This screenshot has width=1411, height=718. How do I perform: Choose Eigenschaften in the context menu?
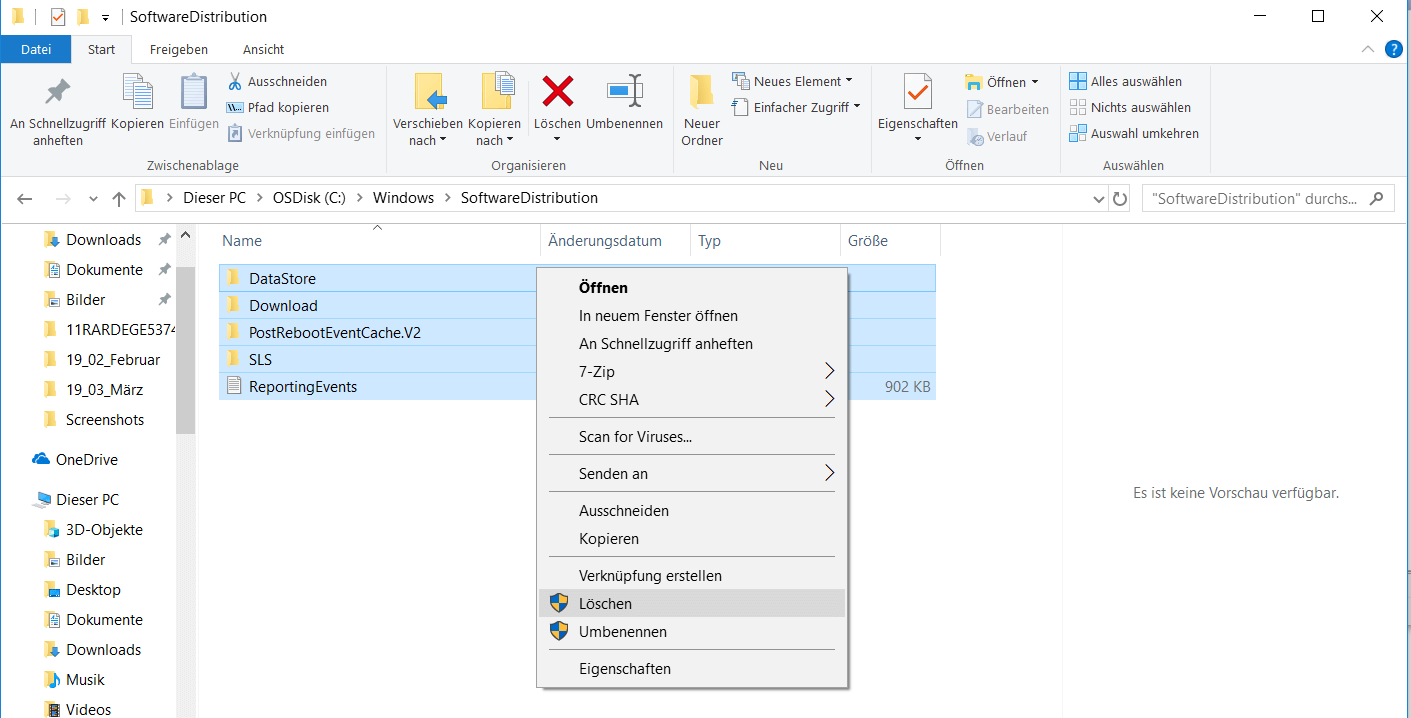(x=692, y=669)
